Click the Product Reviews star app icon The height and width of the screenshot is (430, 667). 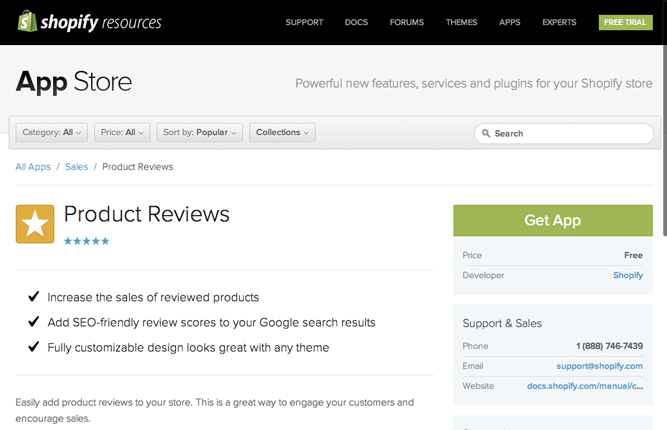[35, 224]
